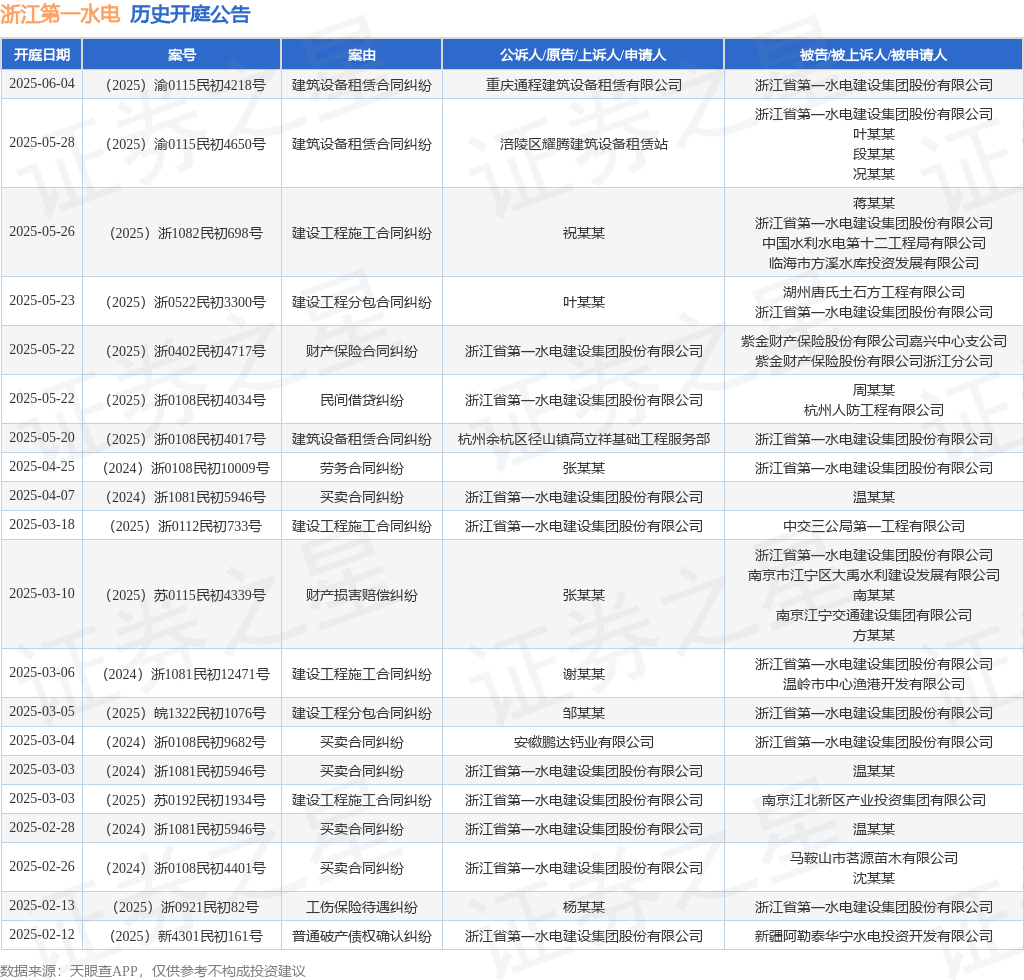Select case number (2024)浙0108民初9682号
The height and width of the screenshot is (980, 1024).
tap(185, 742)
